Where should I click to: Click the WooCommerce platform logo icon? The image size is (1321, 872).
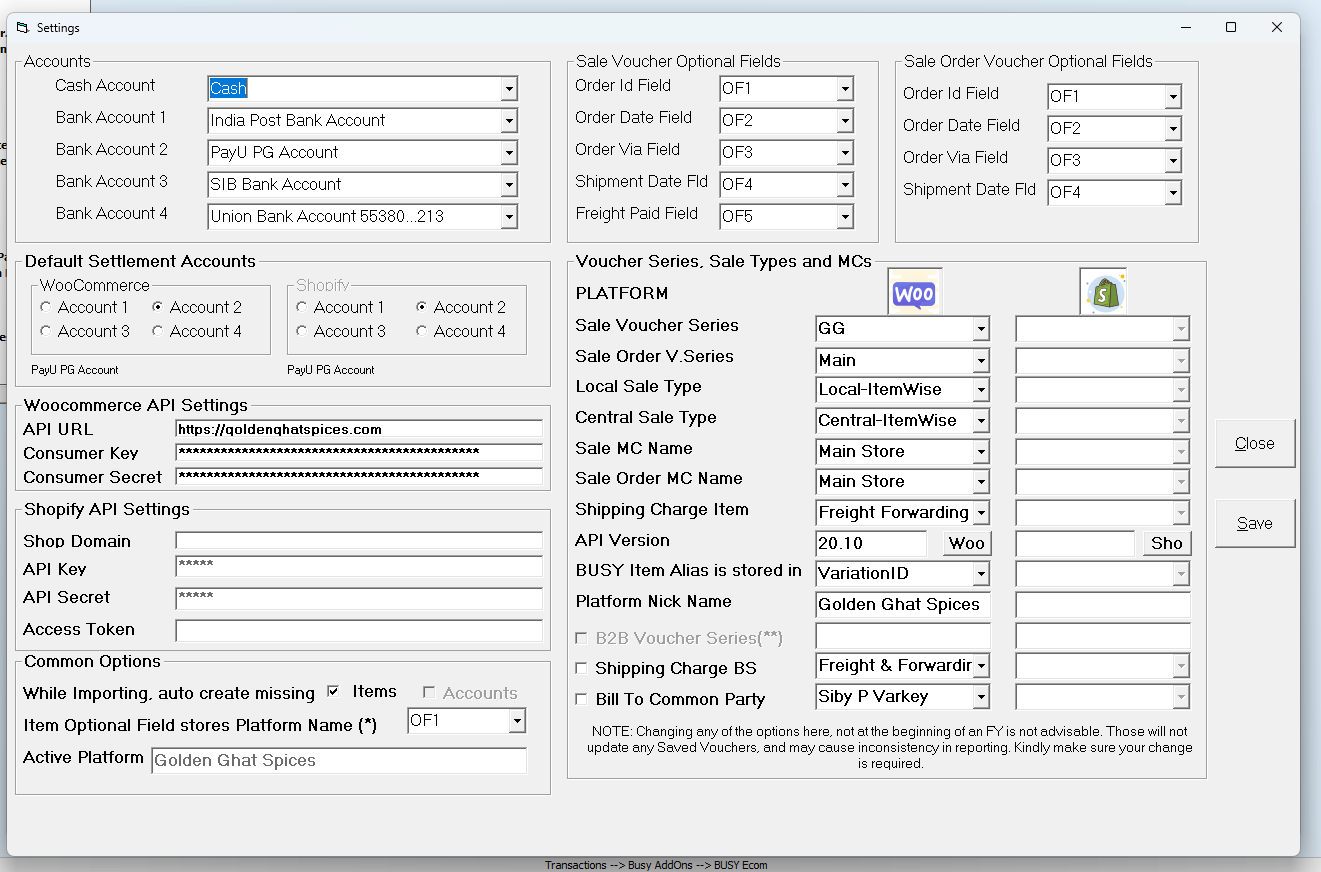click(914, 294)
